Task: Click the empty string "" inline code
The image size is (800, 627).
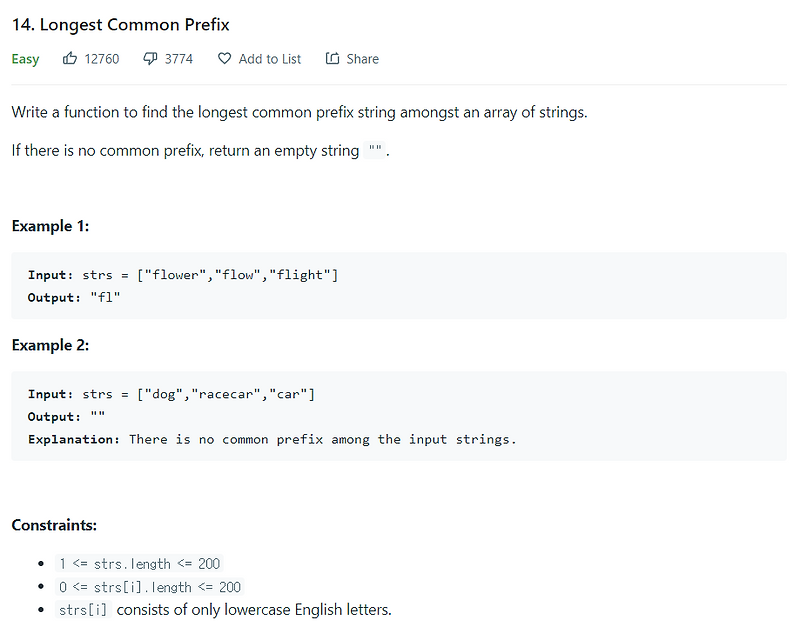Action: 376,151
